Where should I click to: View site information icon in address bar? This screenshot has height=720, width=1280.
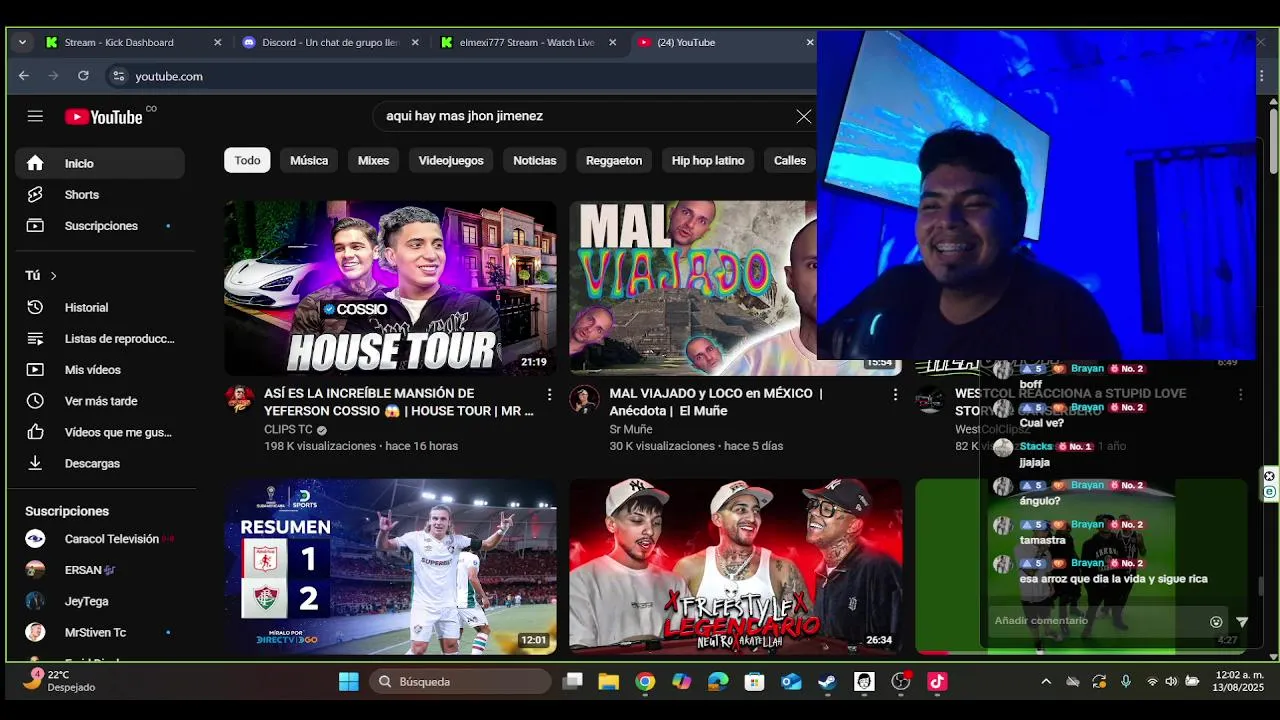coord(118,76)
